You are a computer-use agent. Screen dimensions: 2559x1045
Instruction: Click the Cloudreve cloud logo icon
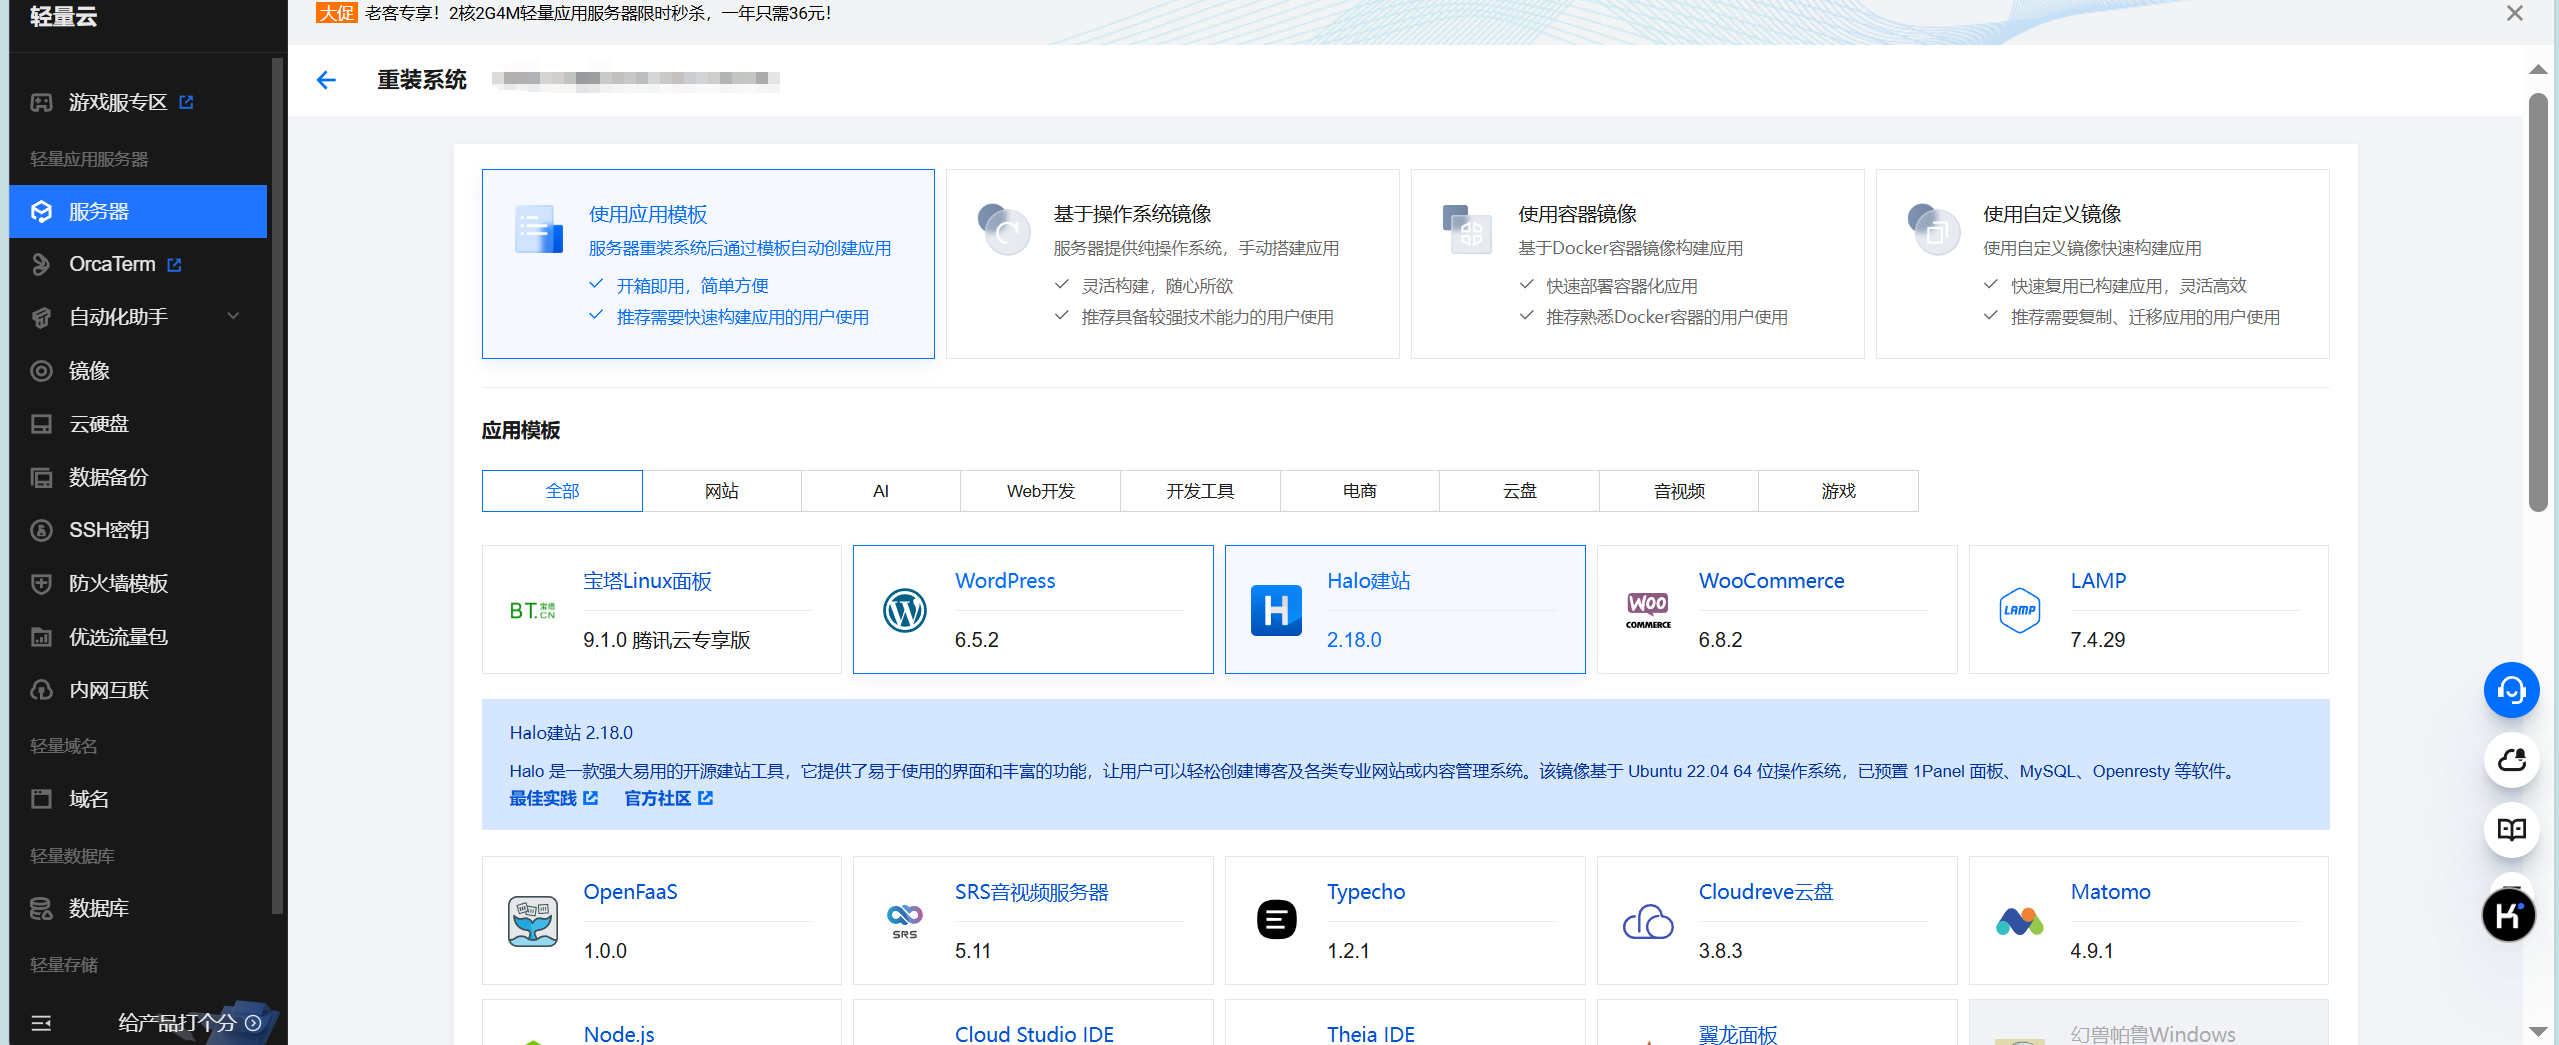tap(1648, 921)
